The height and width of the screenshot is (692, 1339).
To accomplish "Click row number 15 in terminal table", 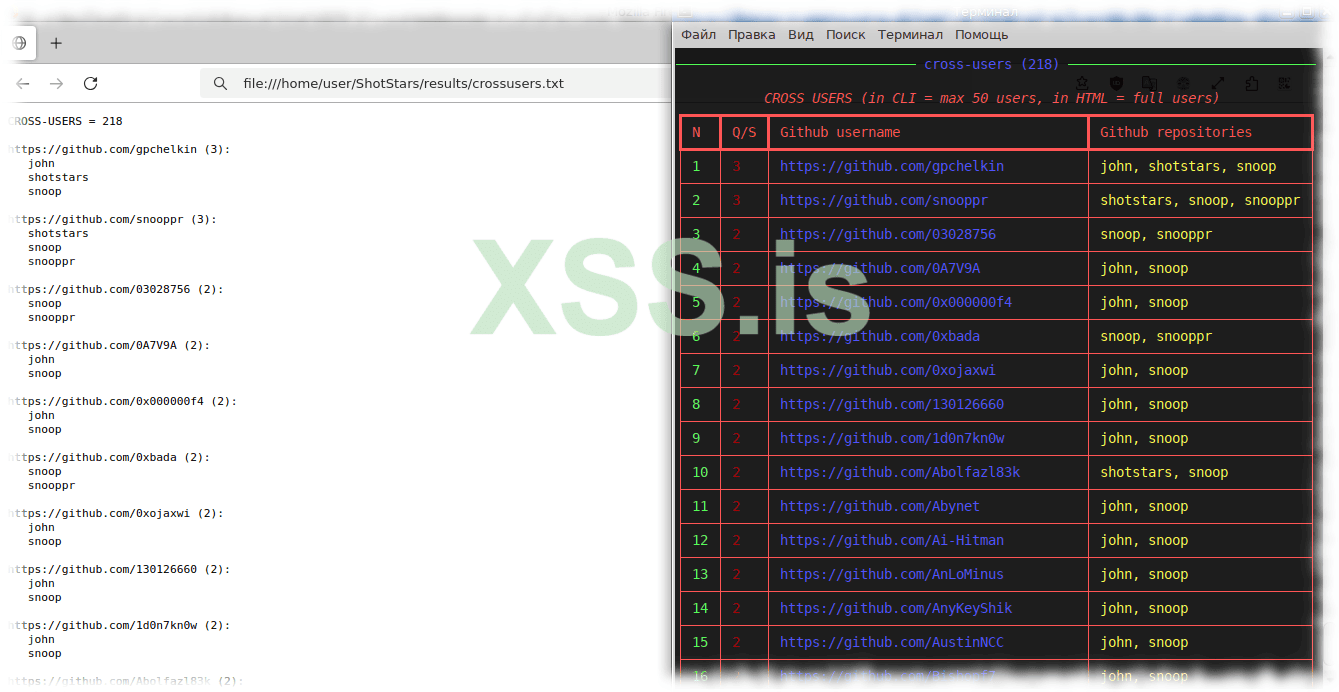I will pyautogui.click(x=700, y=642).
